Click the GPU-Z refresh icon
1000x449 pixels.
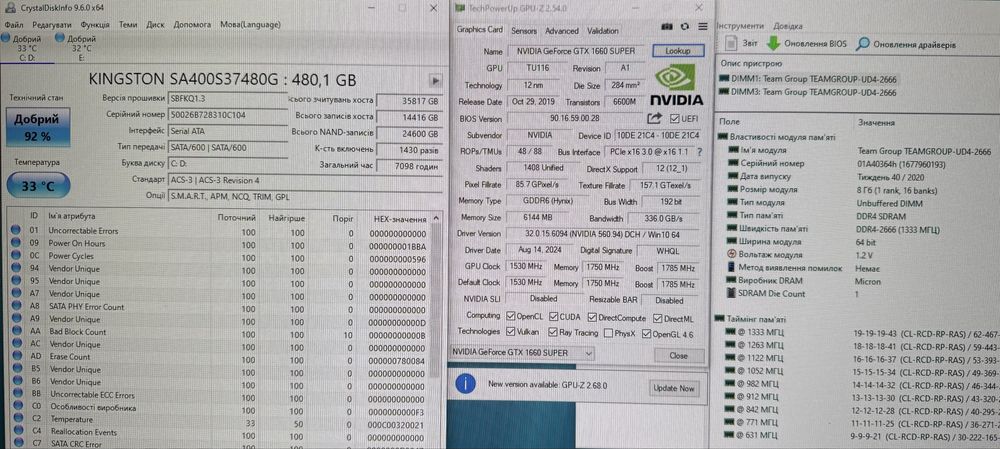coord(685,27)
